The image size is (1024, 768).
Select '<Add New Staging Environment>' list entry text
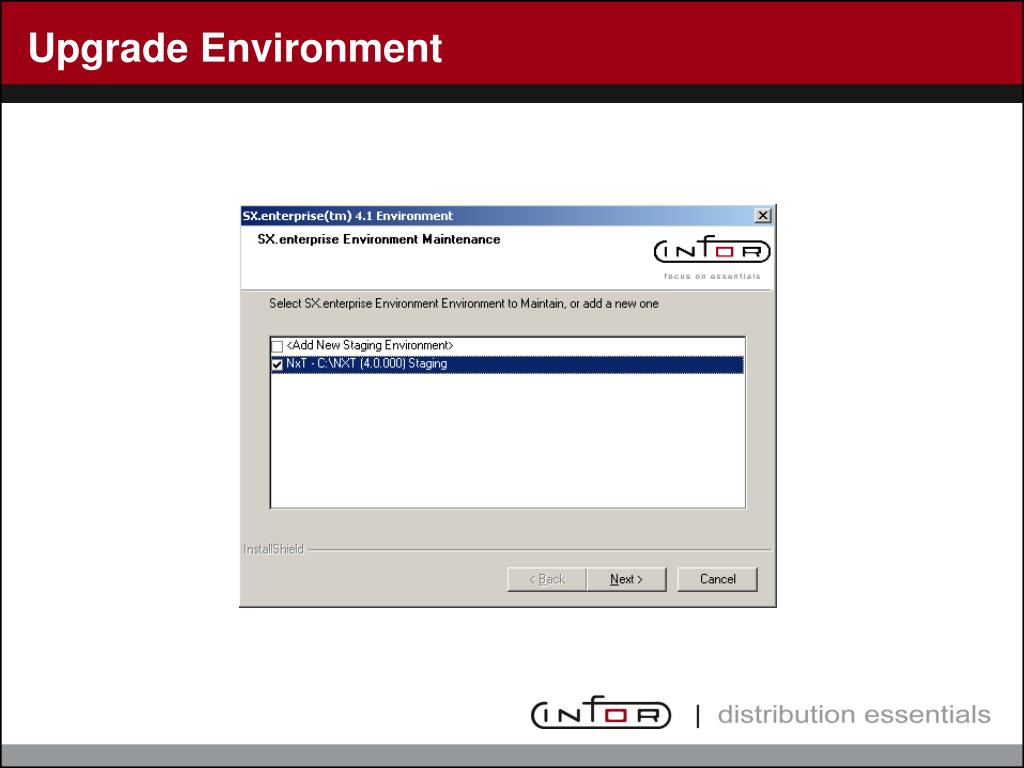click(x=370, y=345)
